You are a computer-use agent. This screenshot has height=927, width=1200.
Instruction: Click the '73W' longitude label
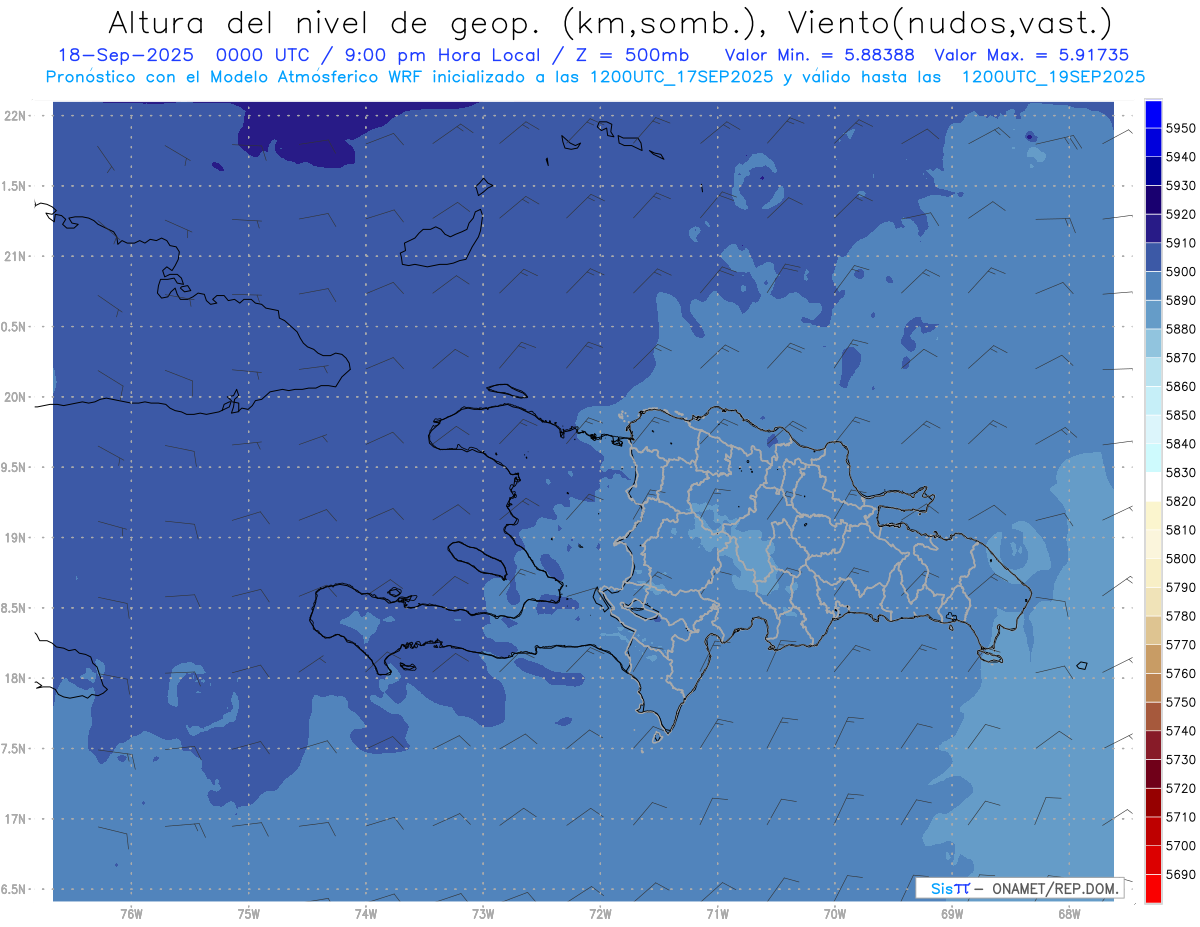(x=483, y=914)
